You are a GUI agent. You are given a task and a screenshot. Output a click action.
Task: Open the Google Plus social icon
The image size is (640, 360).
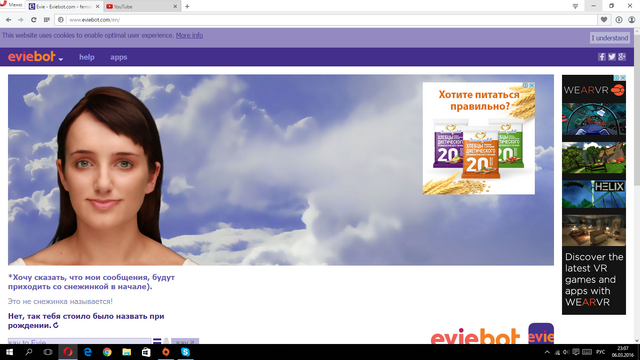click(622, 57)
